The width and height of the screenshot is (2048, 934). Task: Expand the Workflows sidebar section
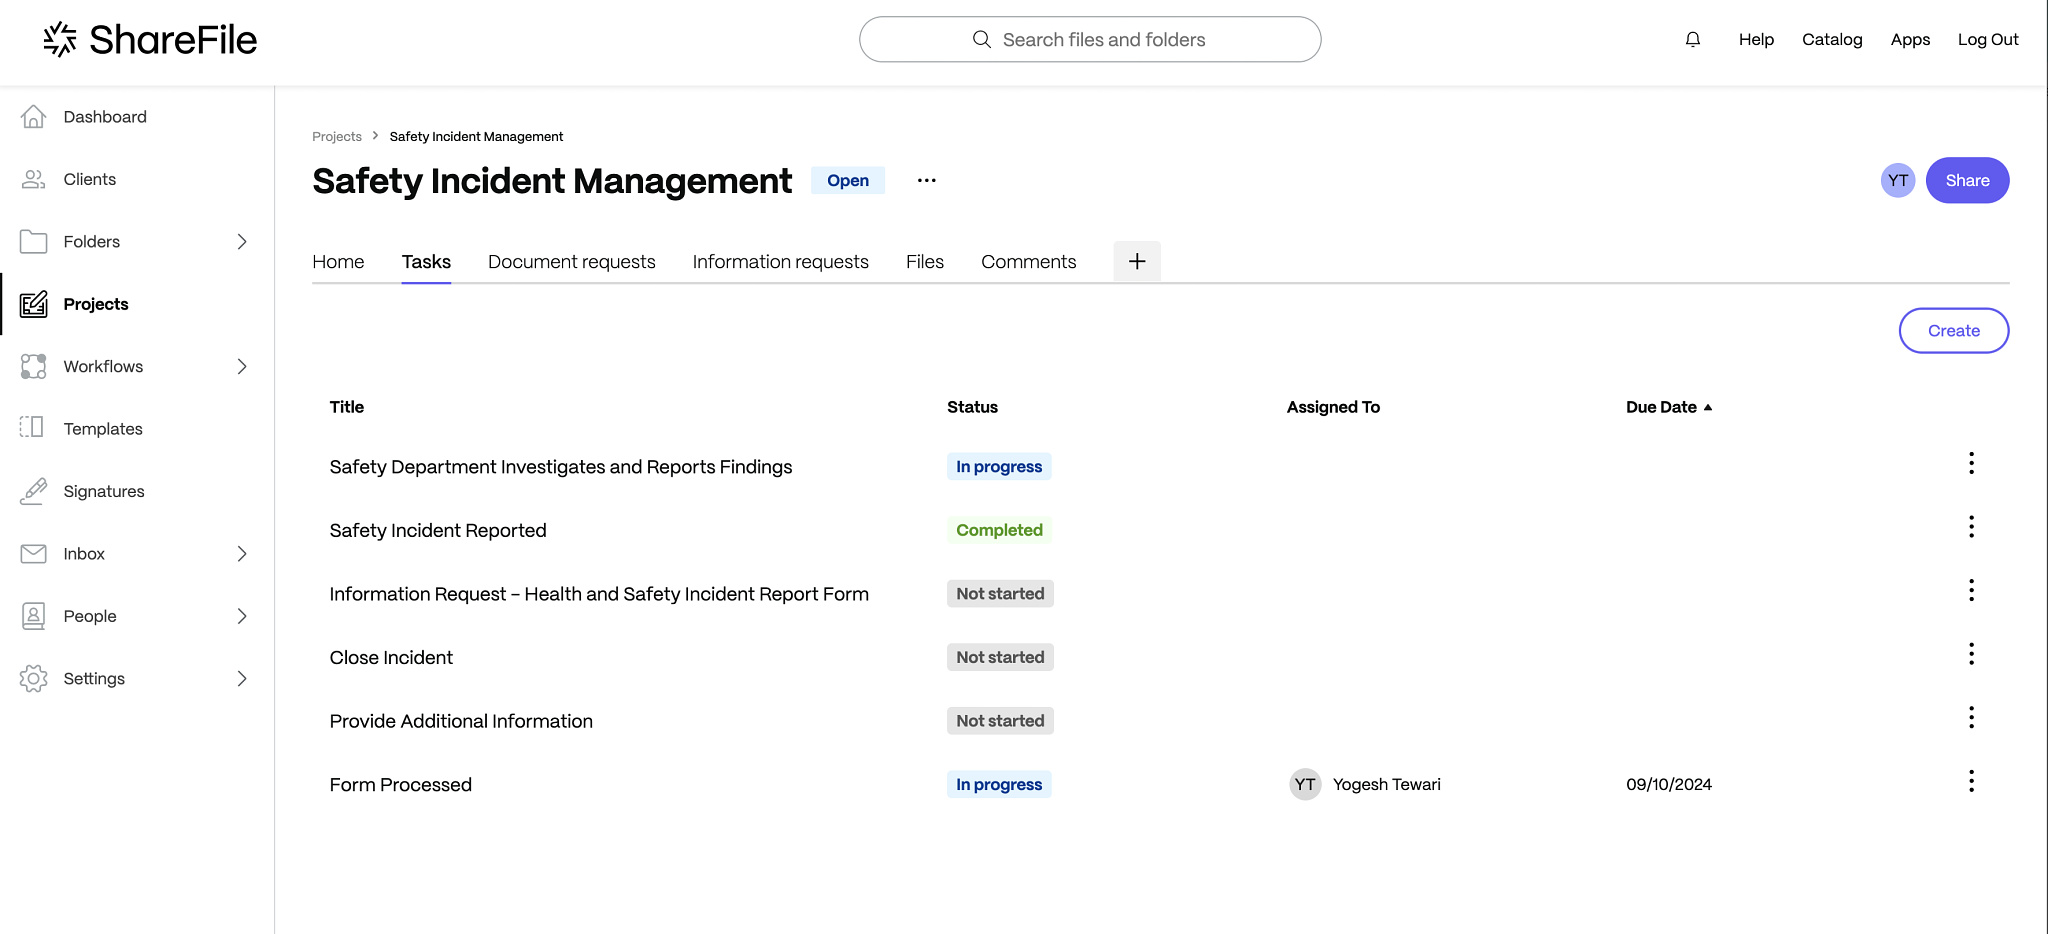pyautogui.click(x=242, y=366)
